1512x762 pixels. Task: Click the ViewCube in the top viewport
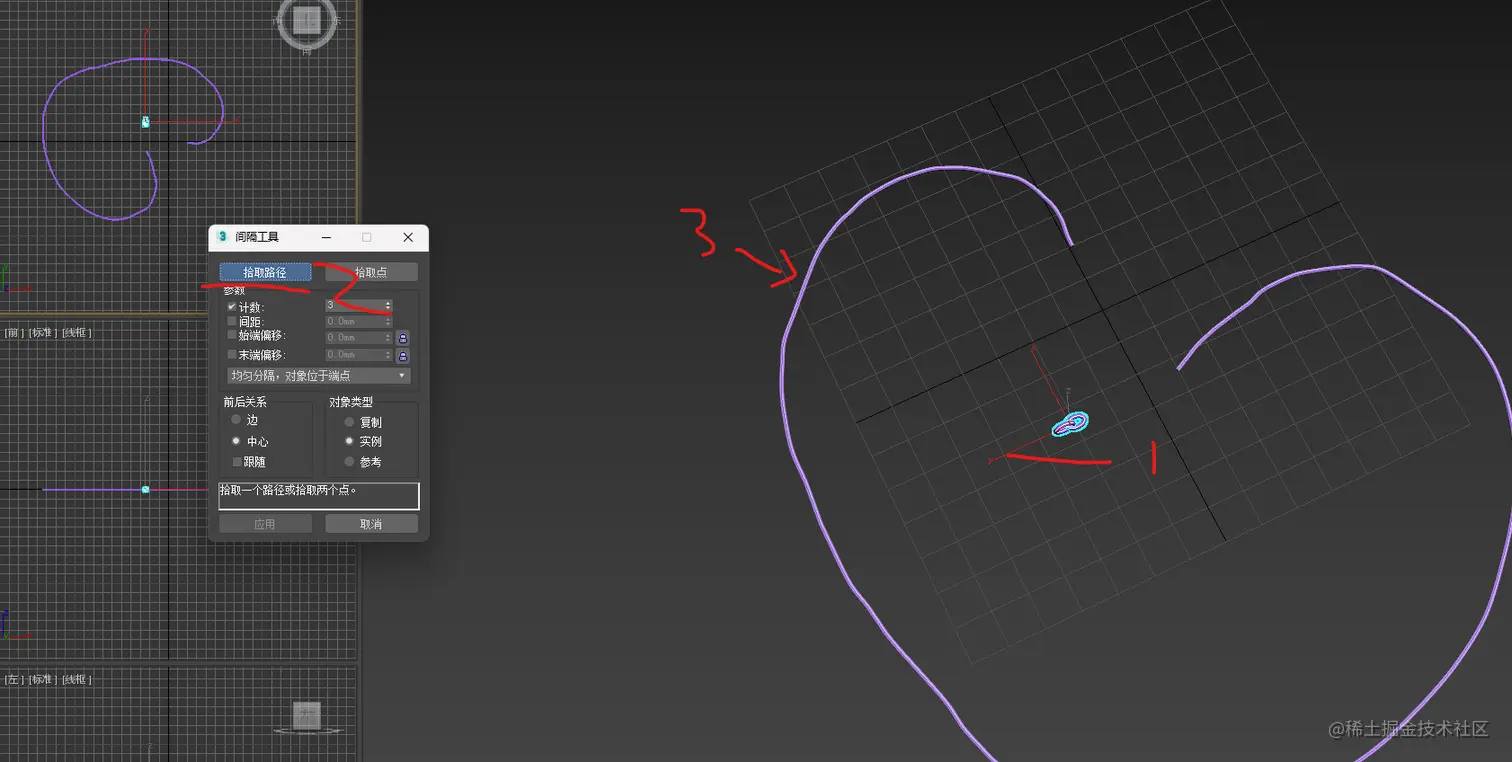pos(308,22)
